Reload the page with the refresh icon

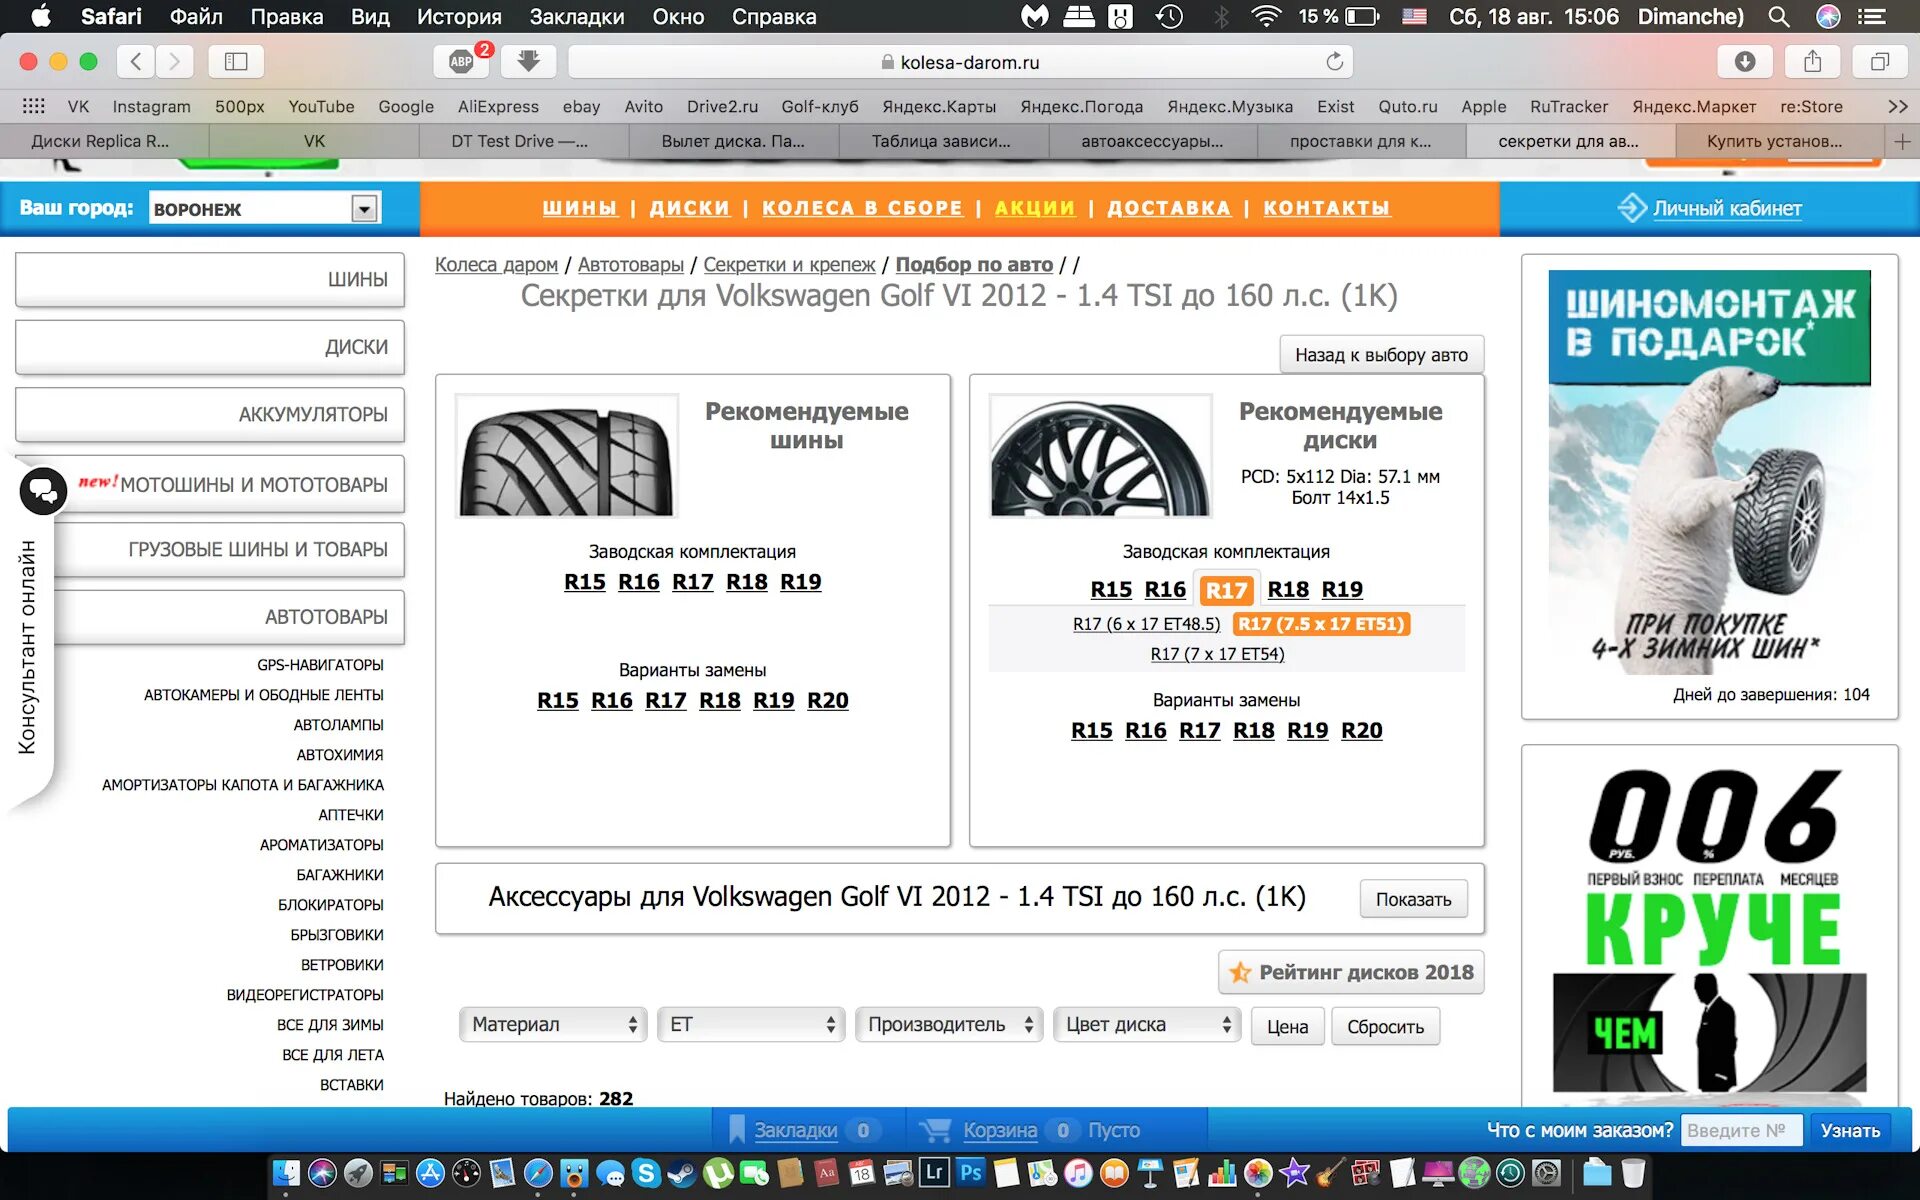tap(1334, 62)
